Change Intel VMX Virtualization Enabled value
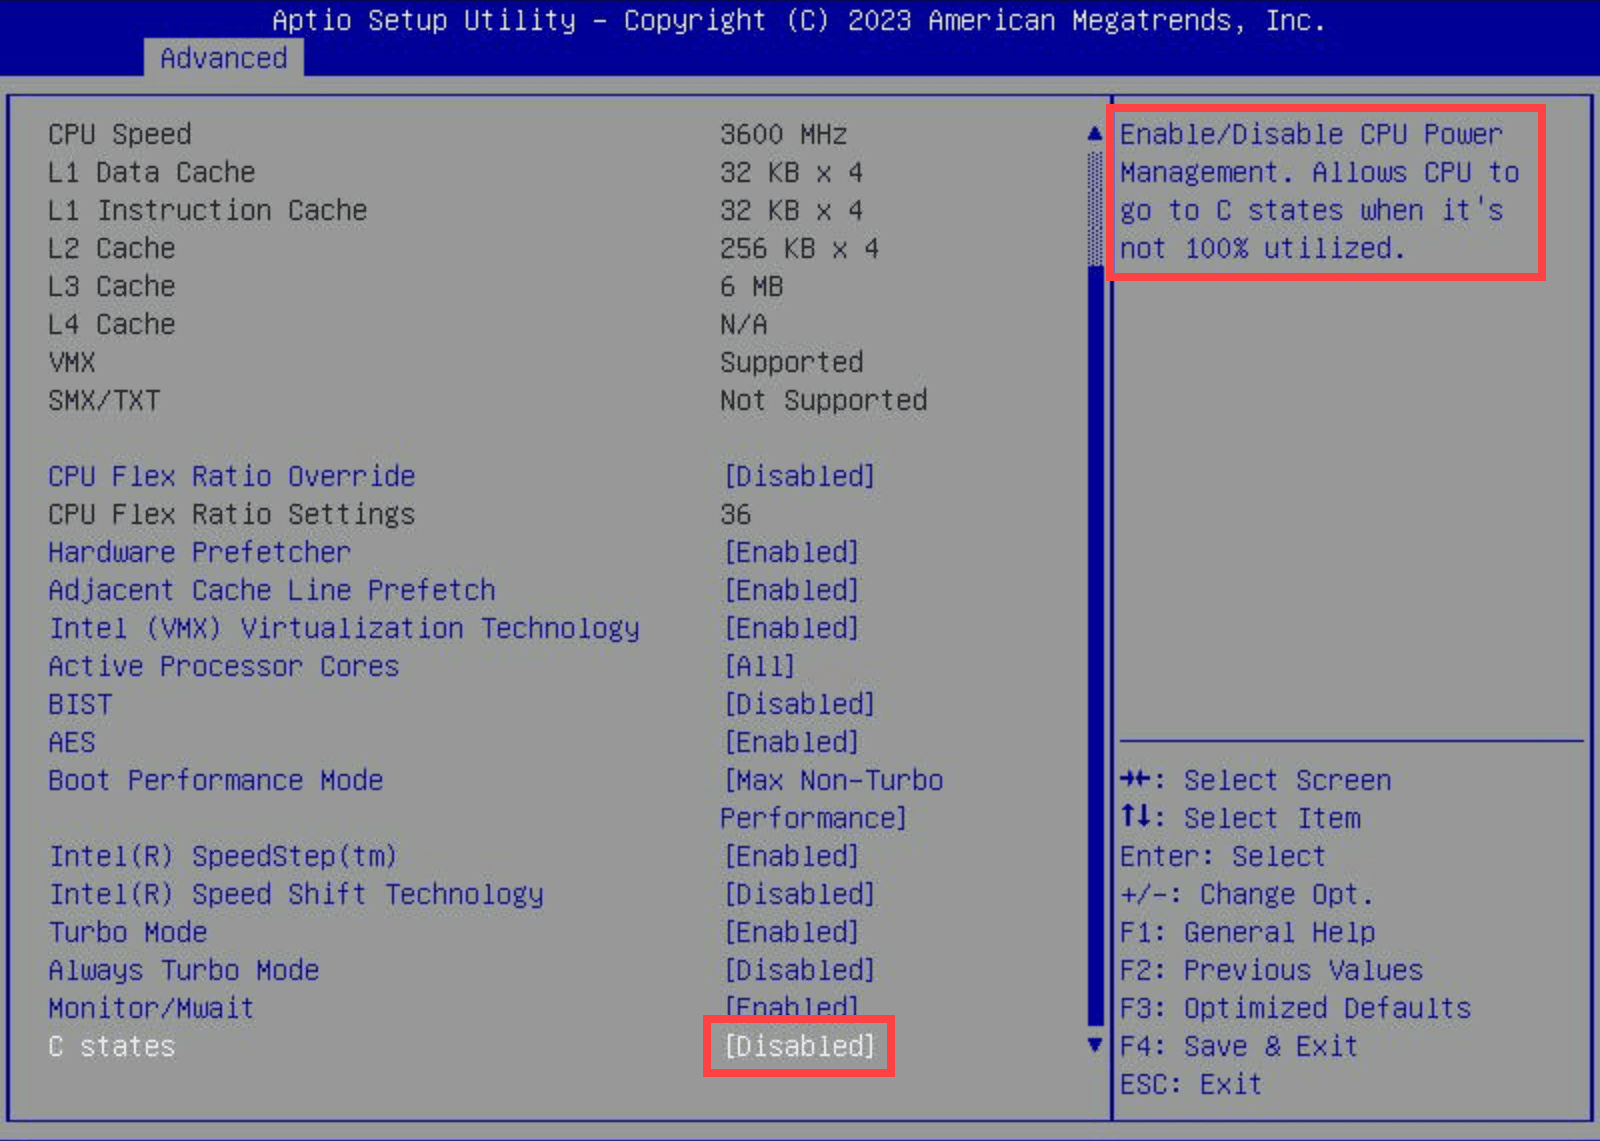Viewport: 1600px width, 1141px height. click(792, 628)
